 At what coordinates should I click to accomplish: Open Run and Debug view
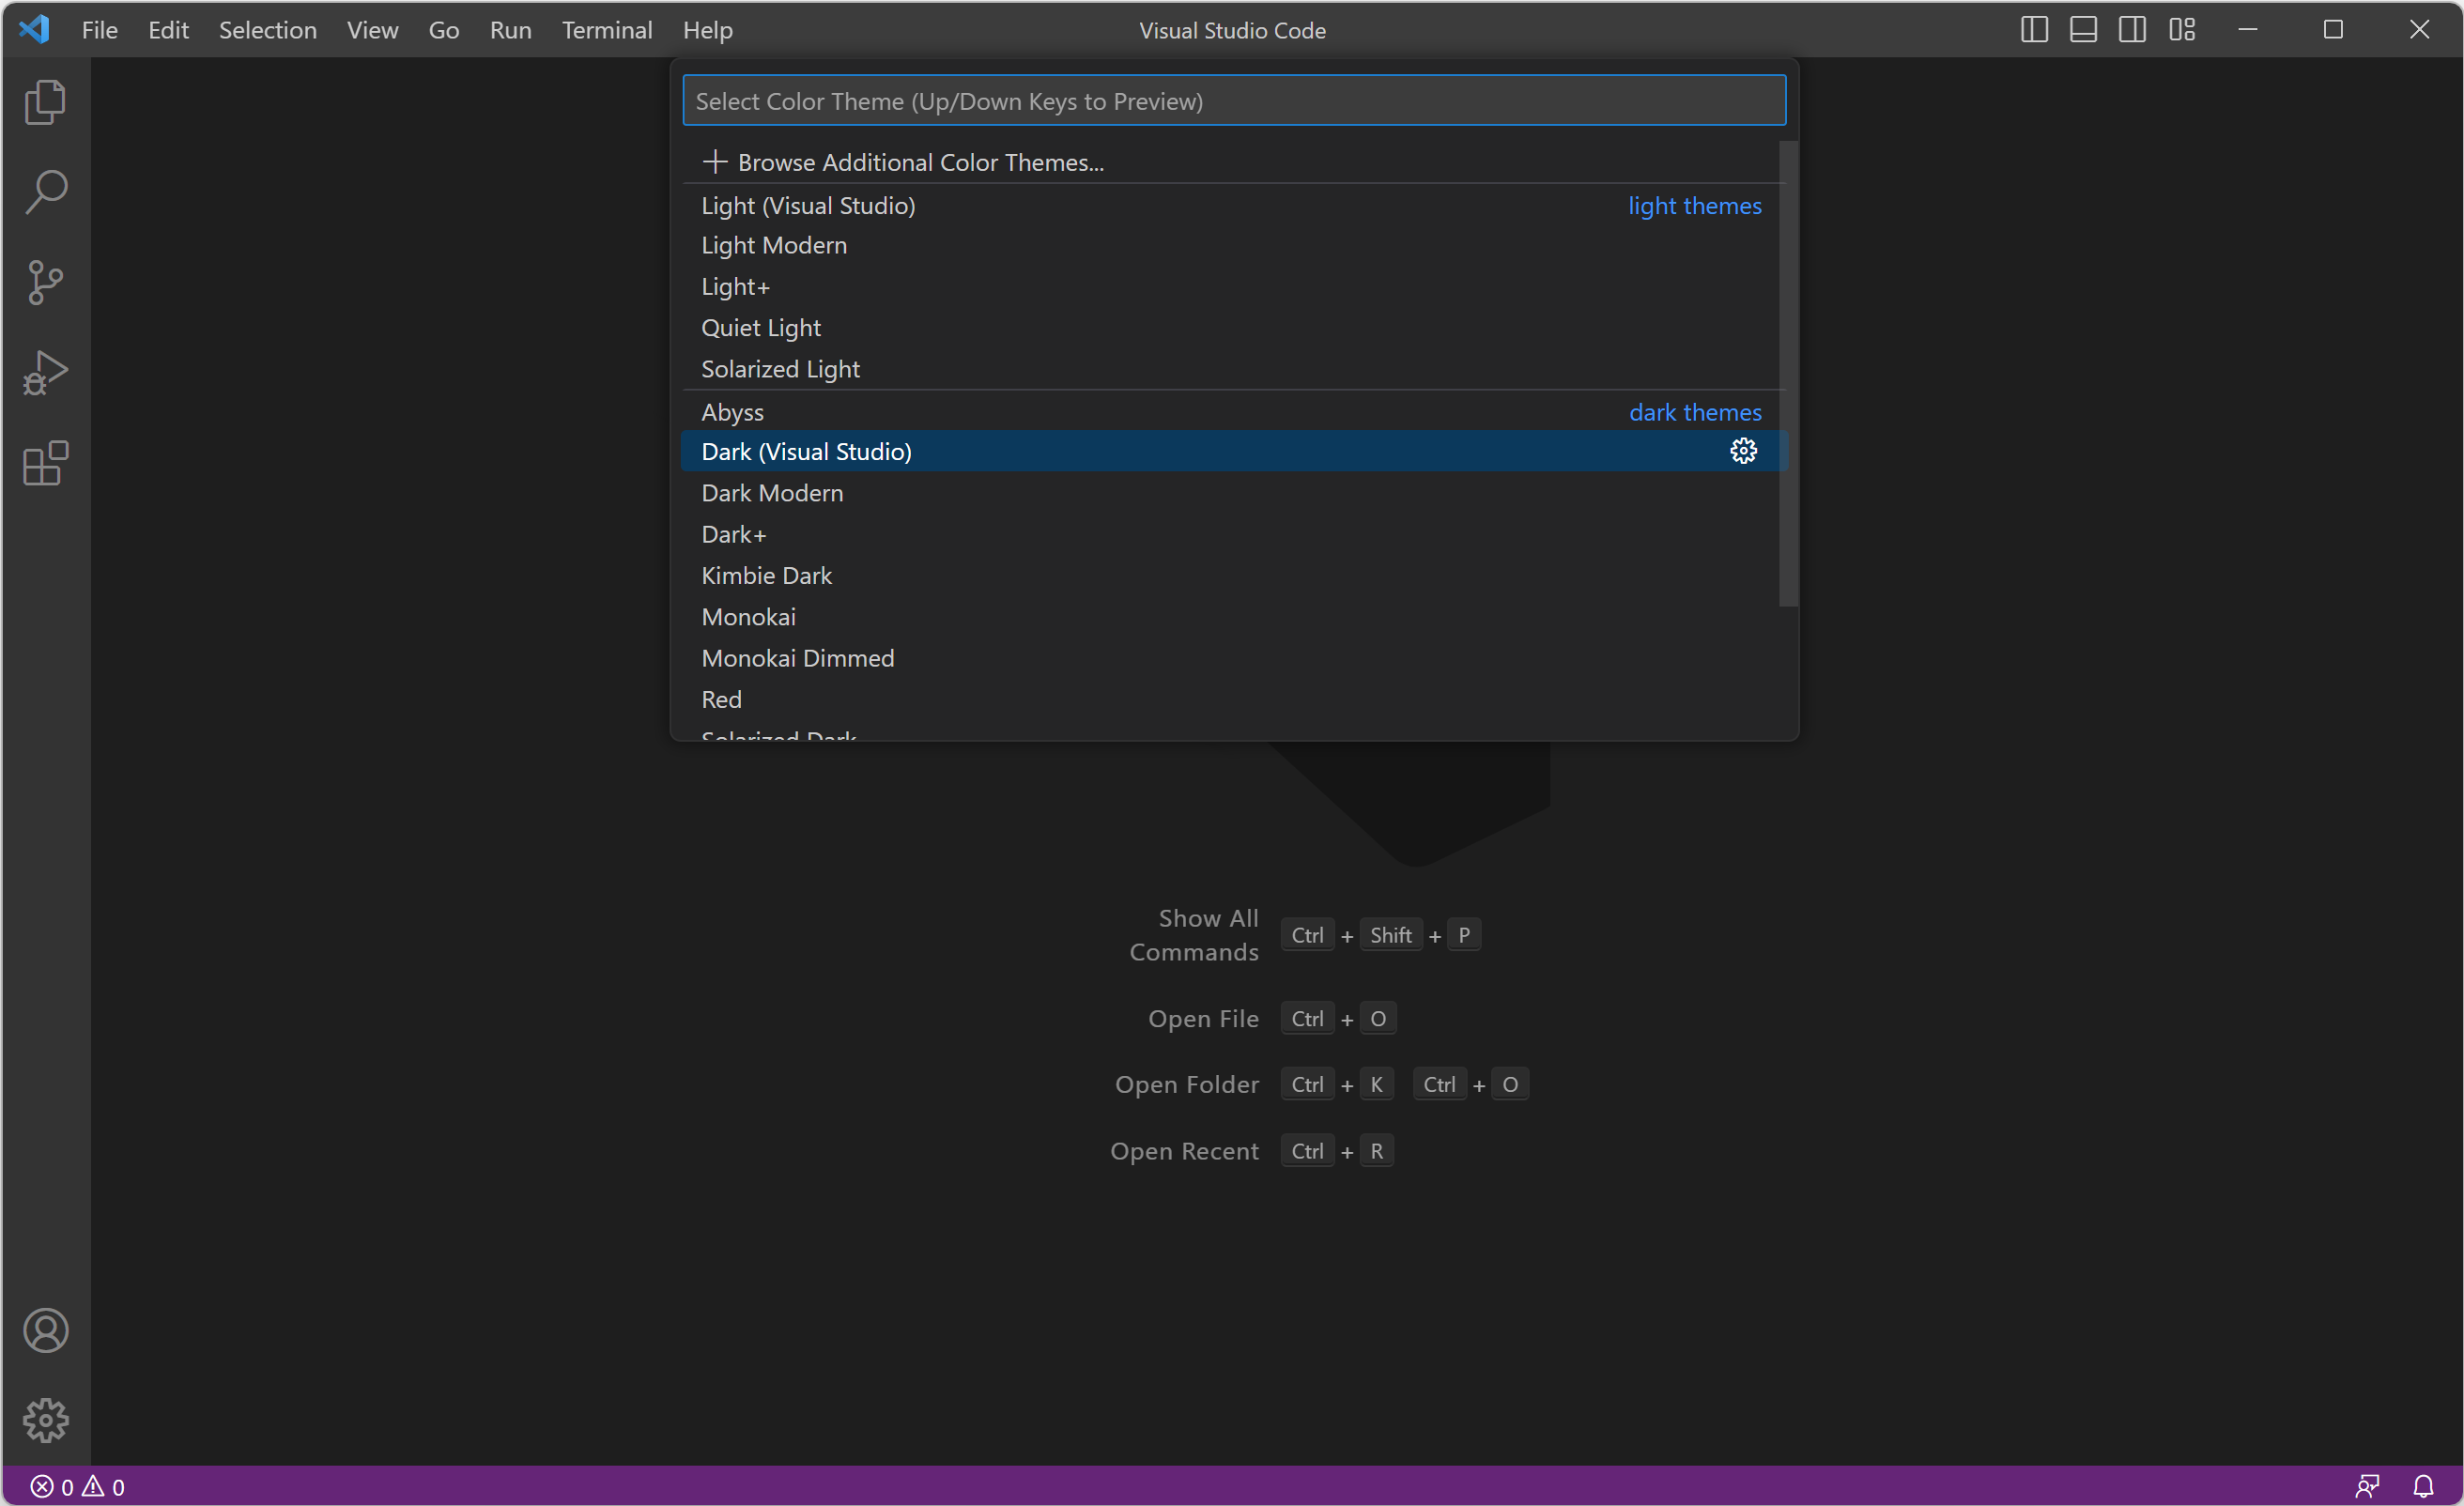(x=45, y=373)
